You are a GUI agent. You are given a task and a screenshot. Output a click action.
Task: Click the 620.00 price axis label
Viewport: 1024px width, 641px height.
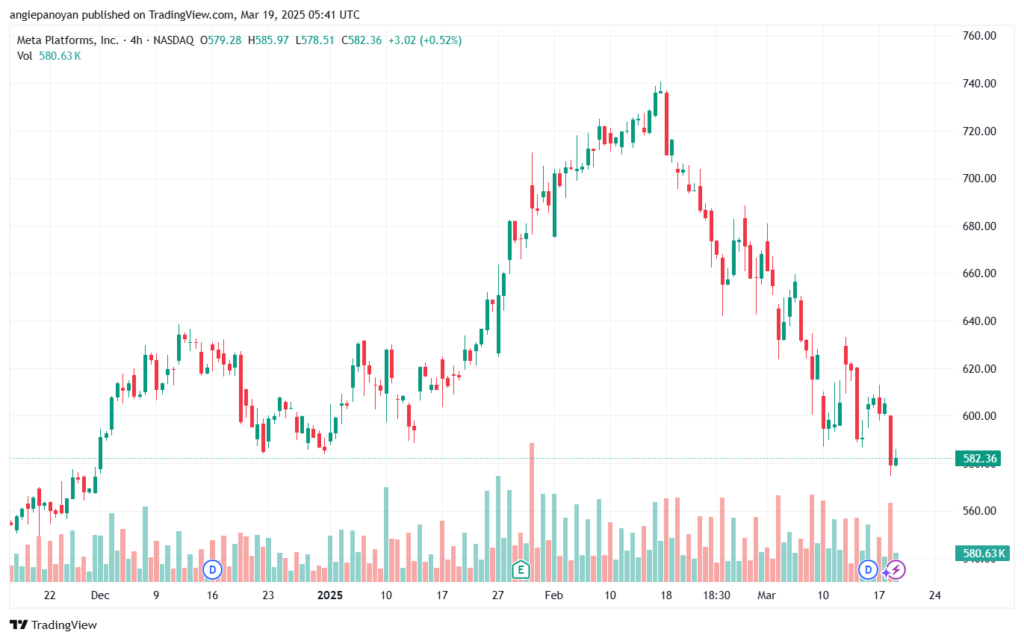tap(979, 369)
